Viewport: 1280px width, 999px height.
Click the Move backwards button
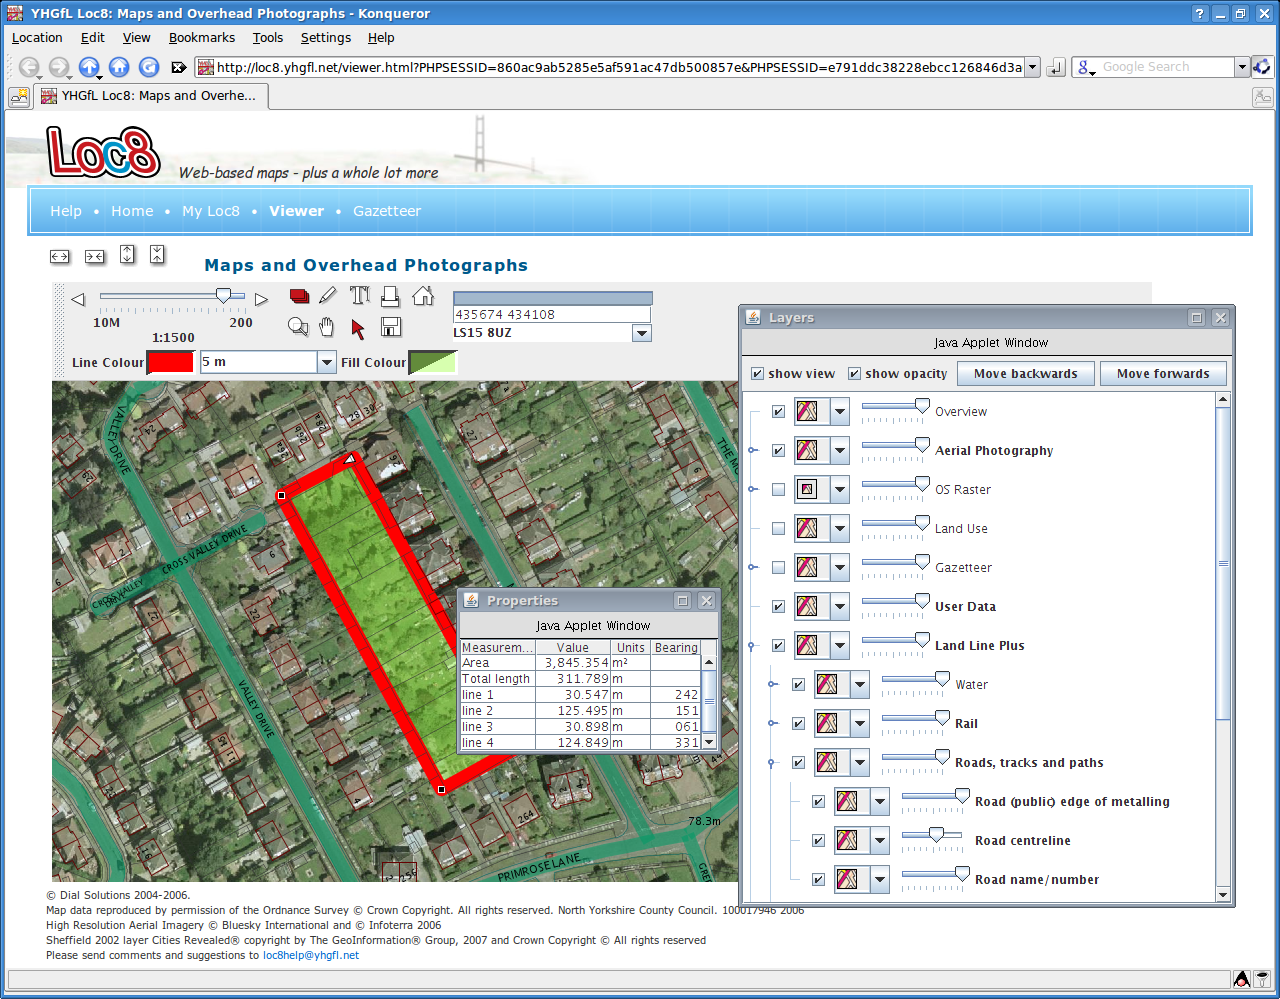coord(1026,373)
